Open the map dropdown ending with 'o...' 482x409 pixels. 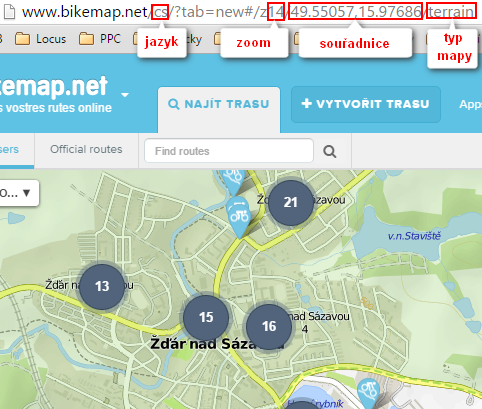click(x=19, y=193)
